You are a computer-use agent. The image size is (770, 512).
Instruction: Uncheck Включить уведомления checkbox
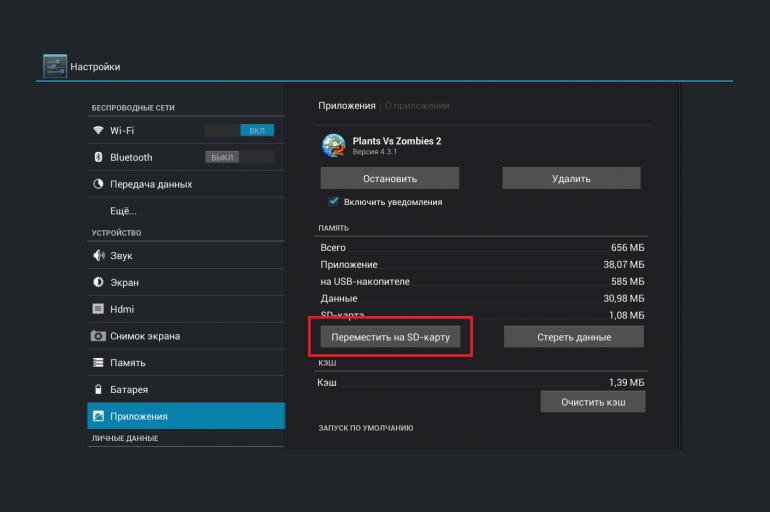coord(333,202)
